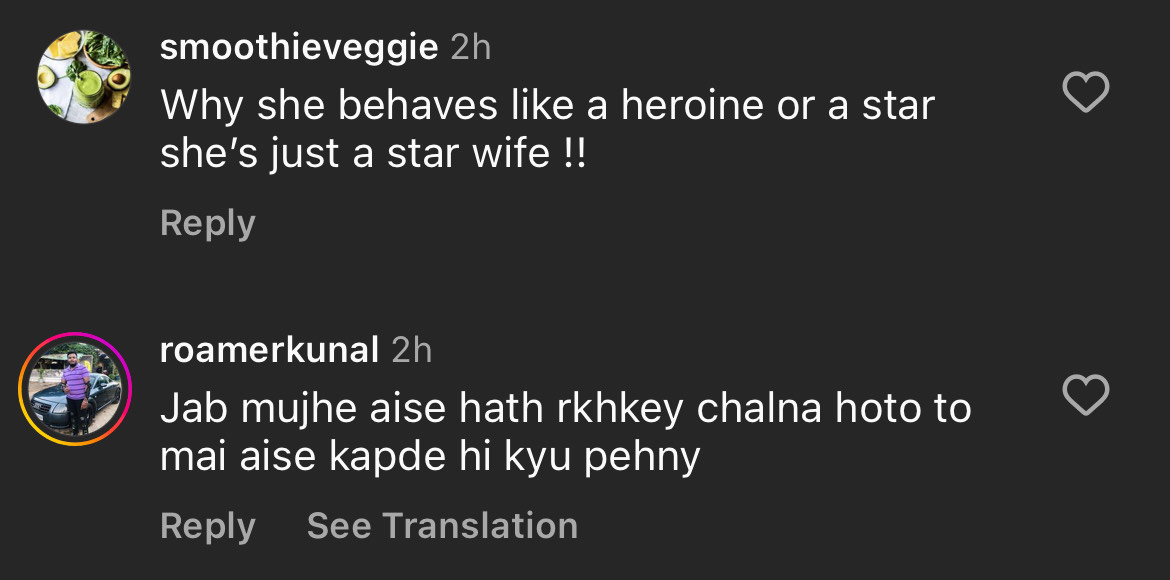Reply to roamerkunal's comment
This screenshot has width=1170, height=580.
207,526
